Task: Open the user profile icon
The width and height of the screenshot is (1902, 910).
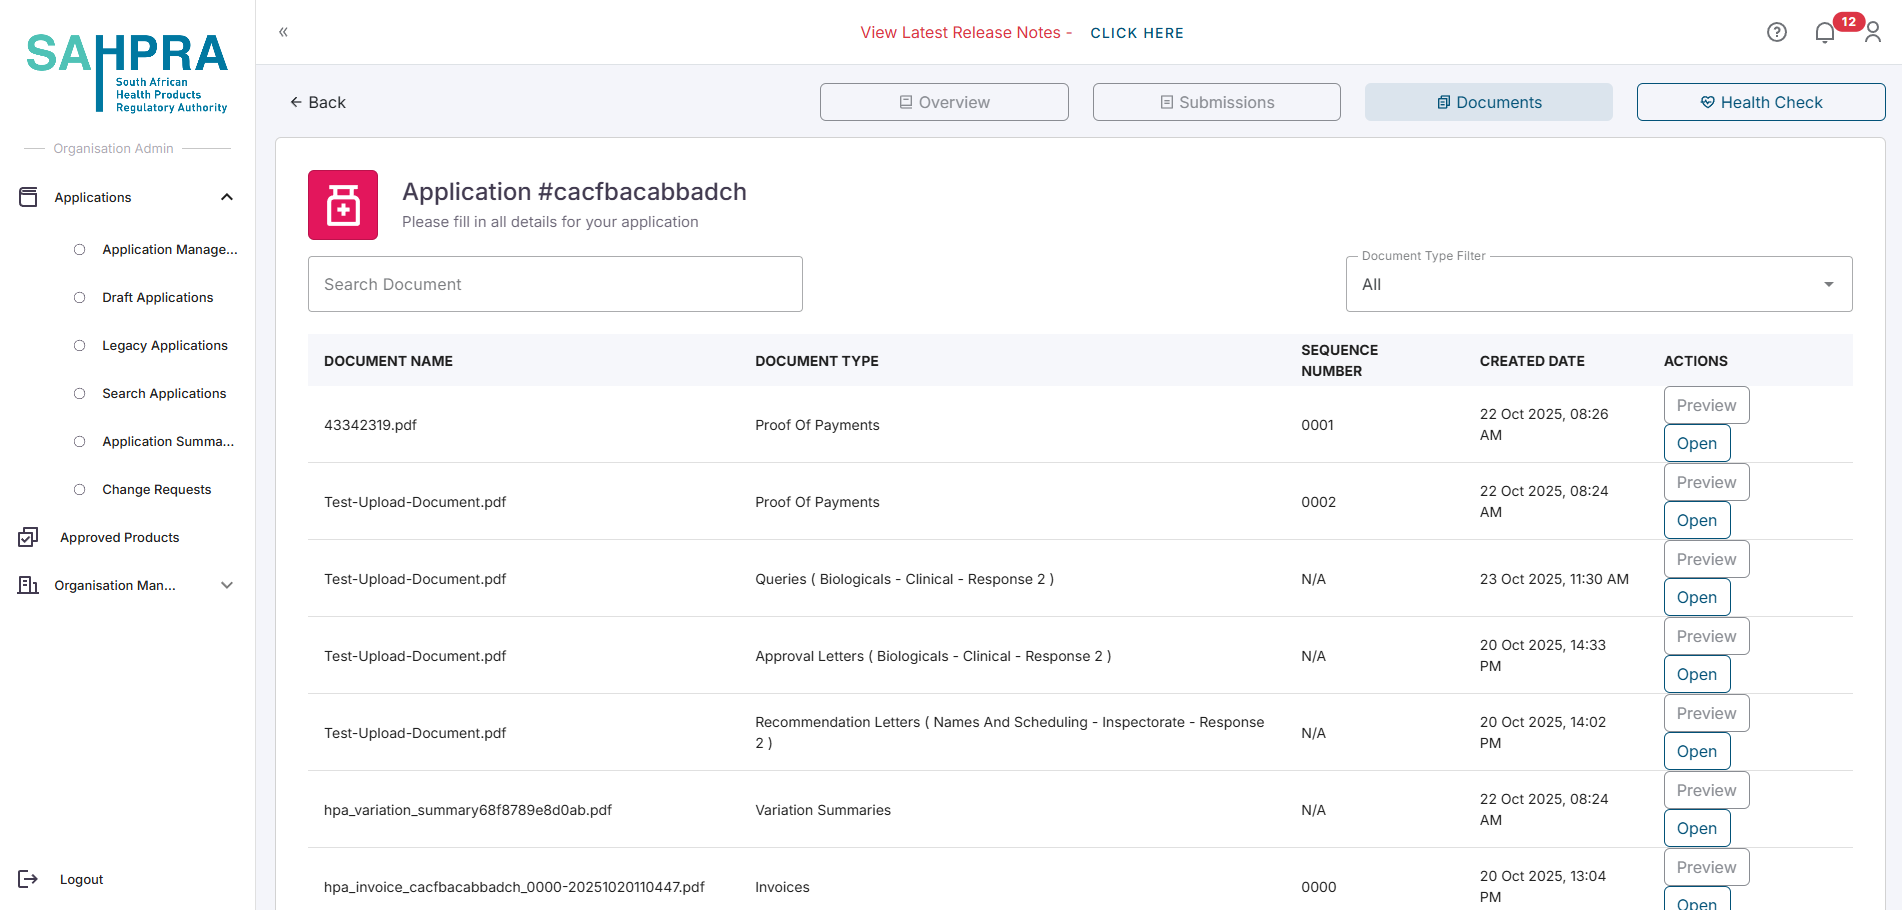Action: click(1873, 33)
